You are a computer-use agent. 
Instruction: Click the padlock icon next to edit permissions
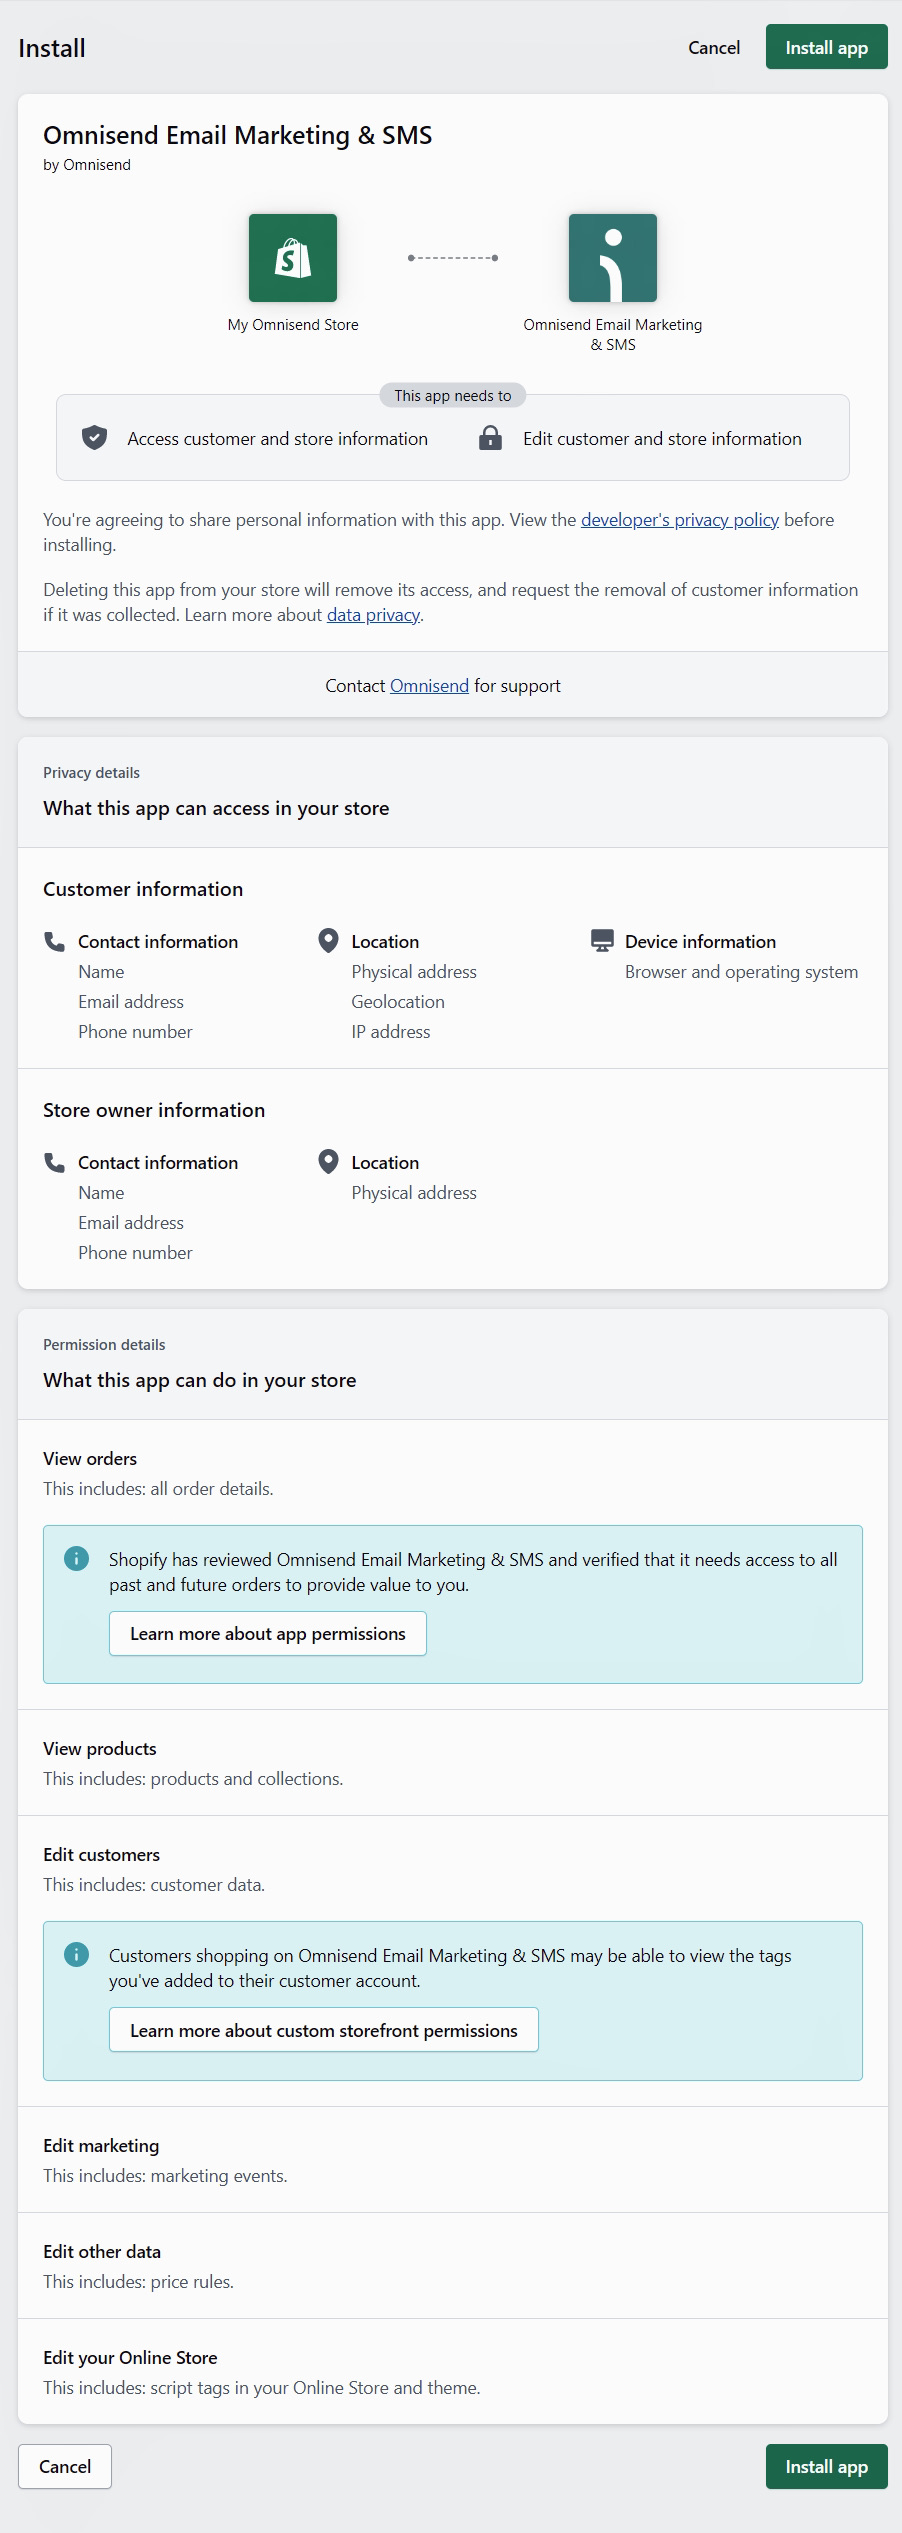click(491, 438)
